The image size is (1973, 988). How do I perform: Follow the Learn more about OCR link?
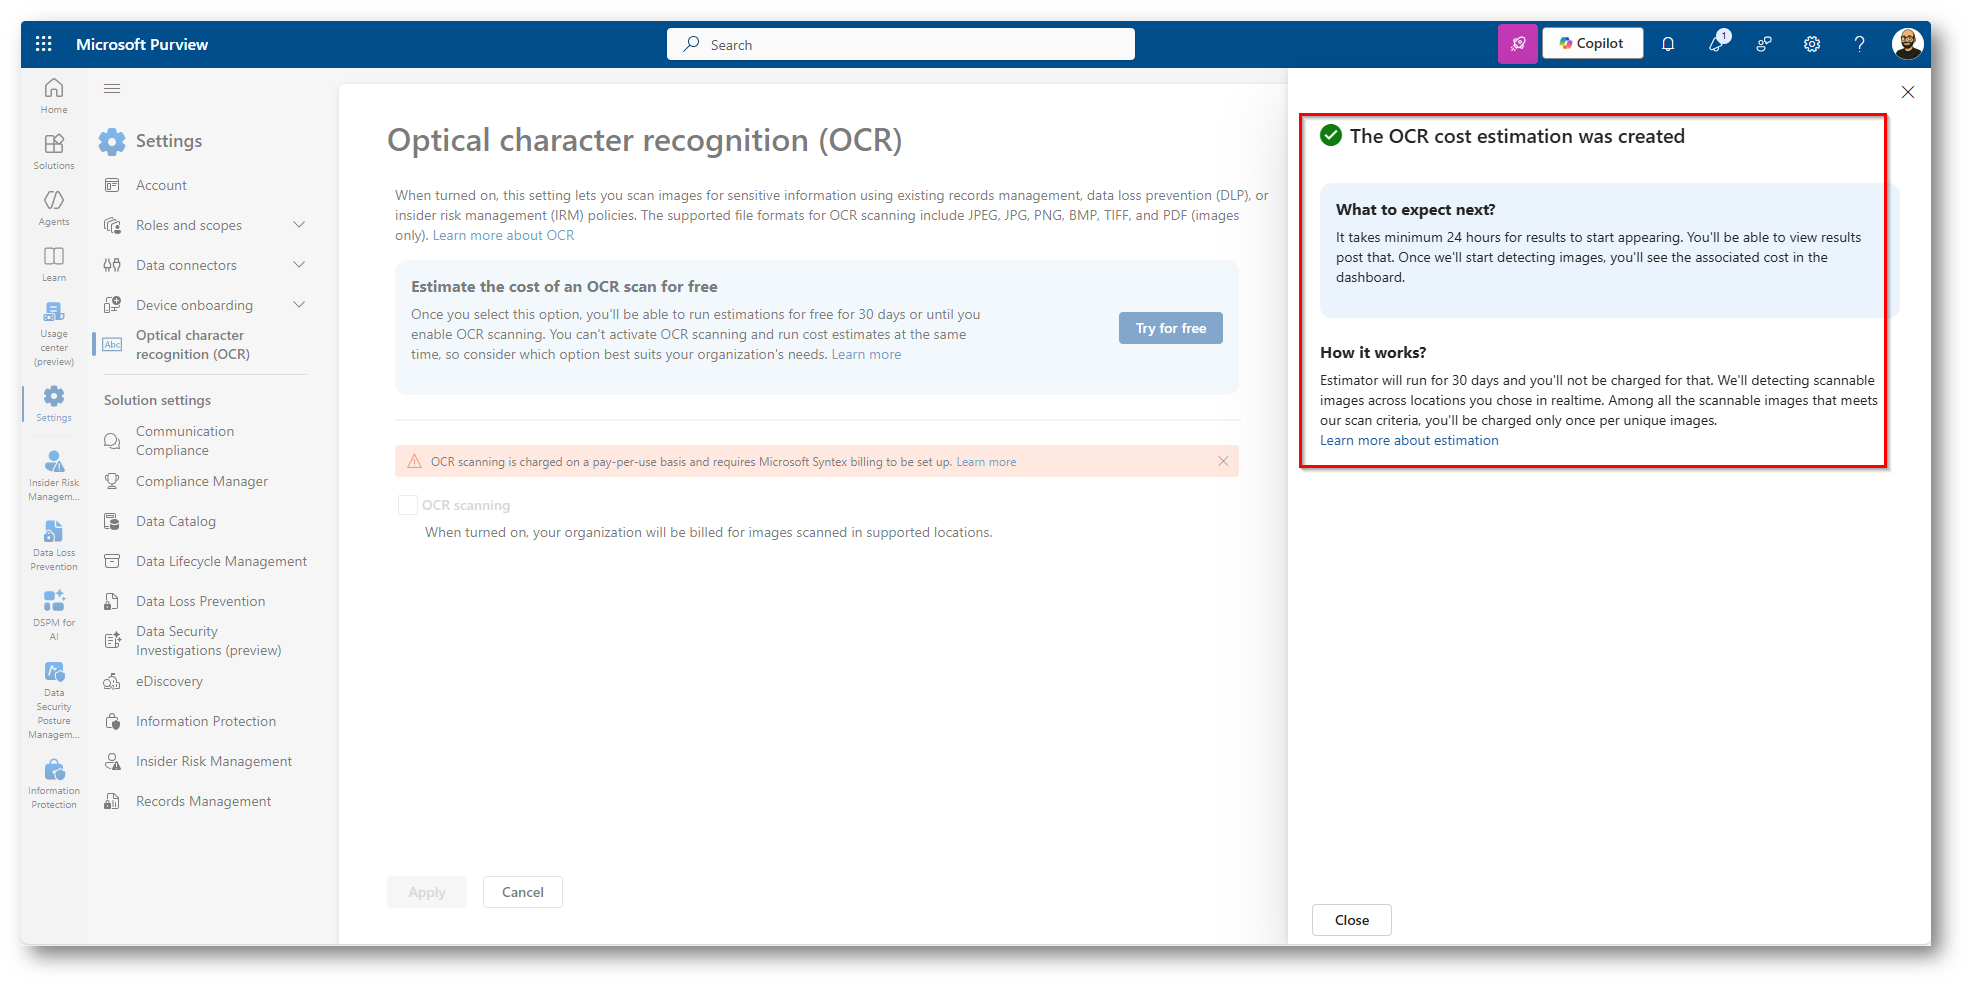(503, 235)
